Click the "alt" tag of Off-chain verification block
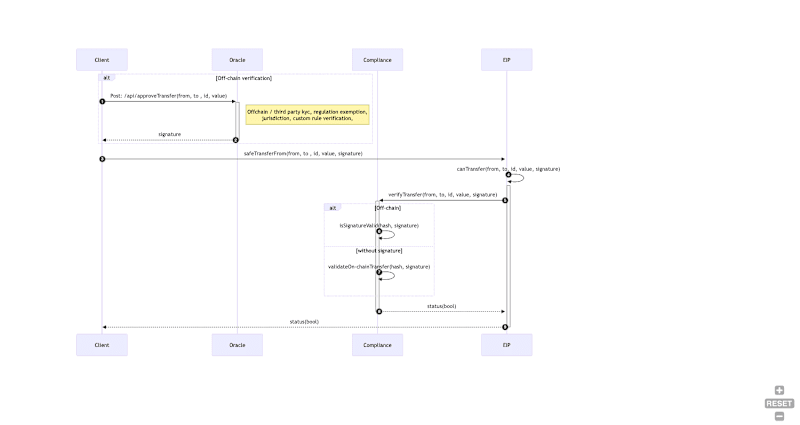This screenshot has height=425, width=800. pyautogui.click(x=107, y=78)
